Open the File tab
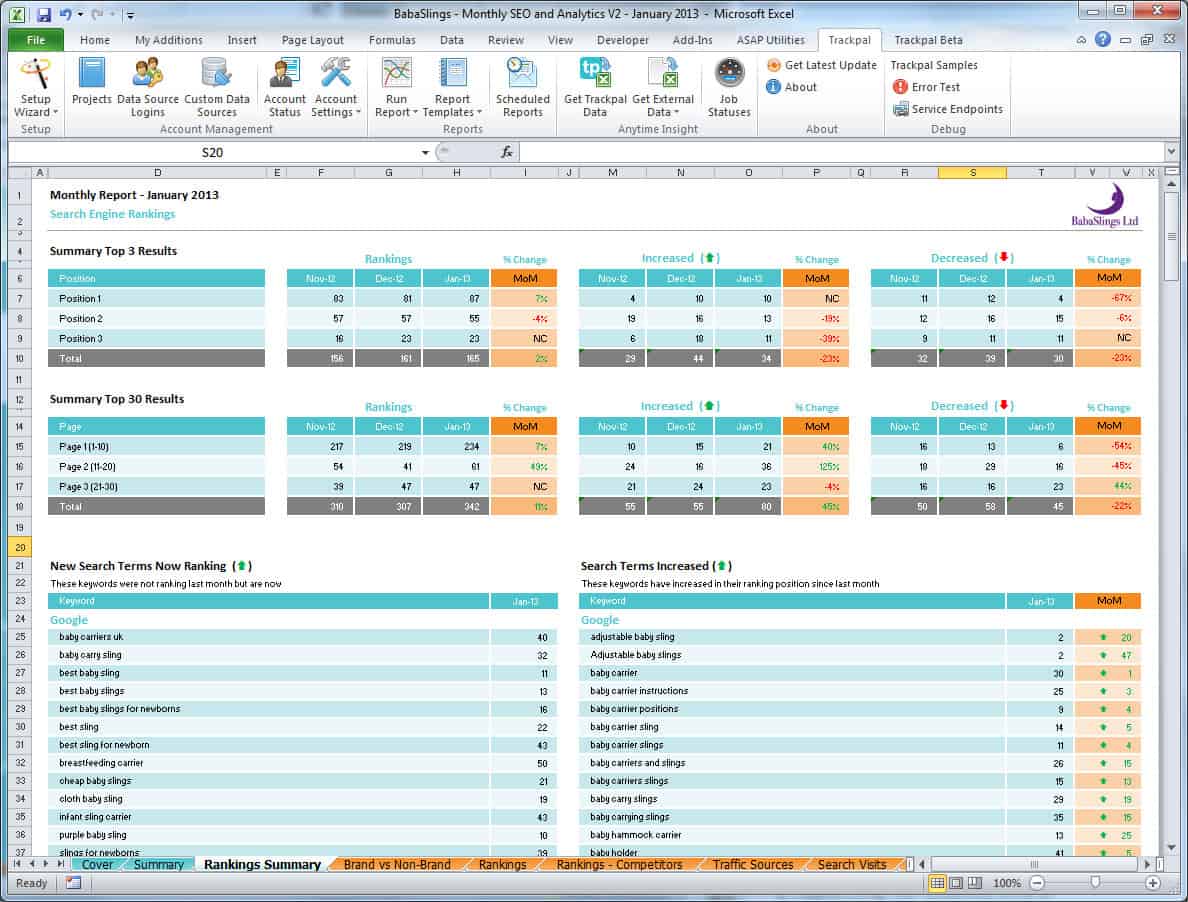 point(36,40)
